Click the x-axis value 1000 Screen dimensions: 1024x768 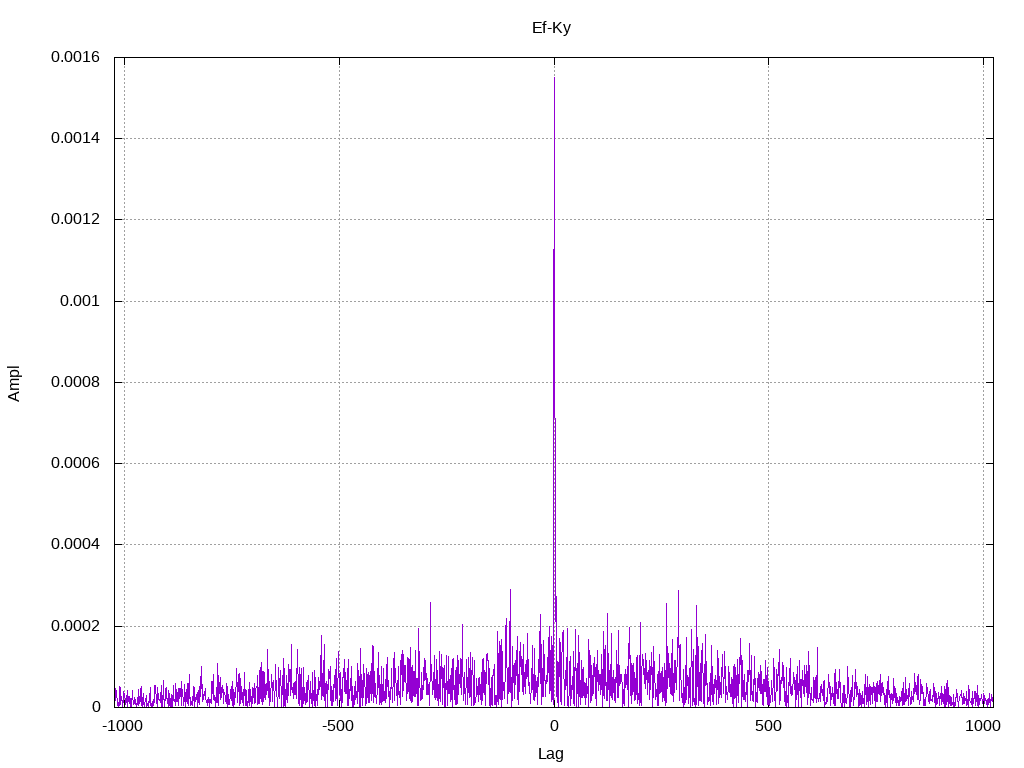(983, 726)
